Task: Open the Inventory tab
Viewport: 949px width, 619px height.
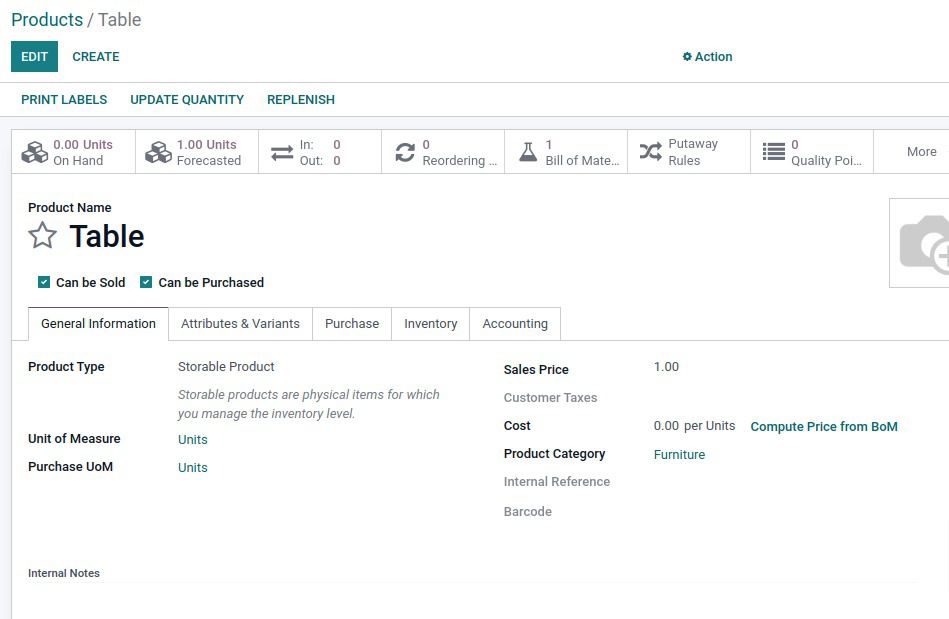Action: (430, 324)
